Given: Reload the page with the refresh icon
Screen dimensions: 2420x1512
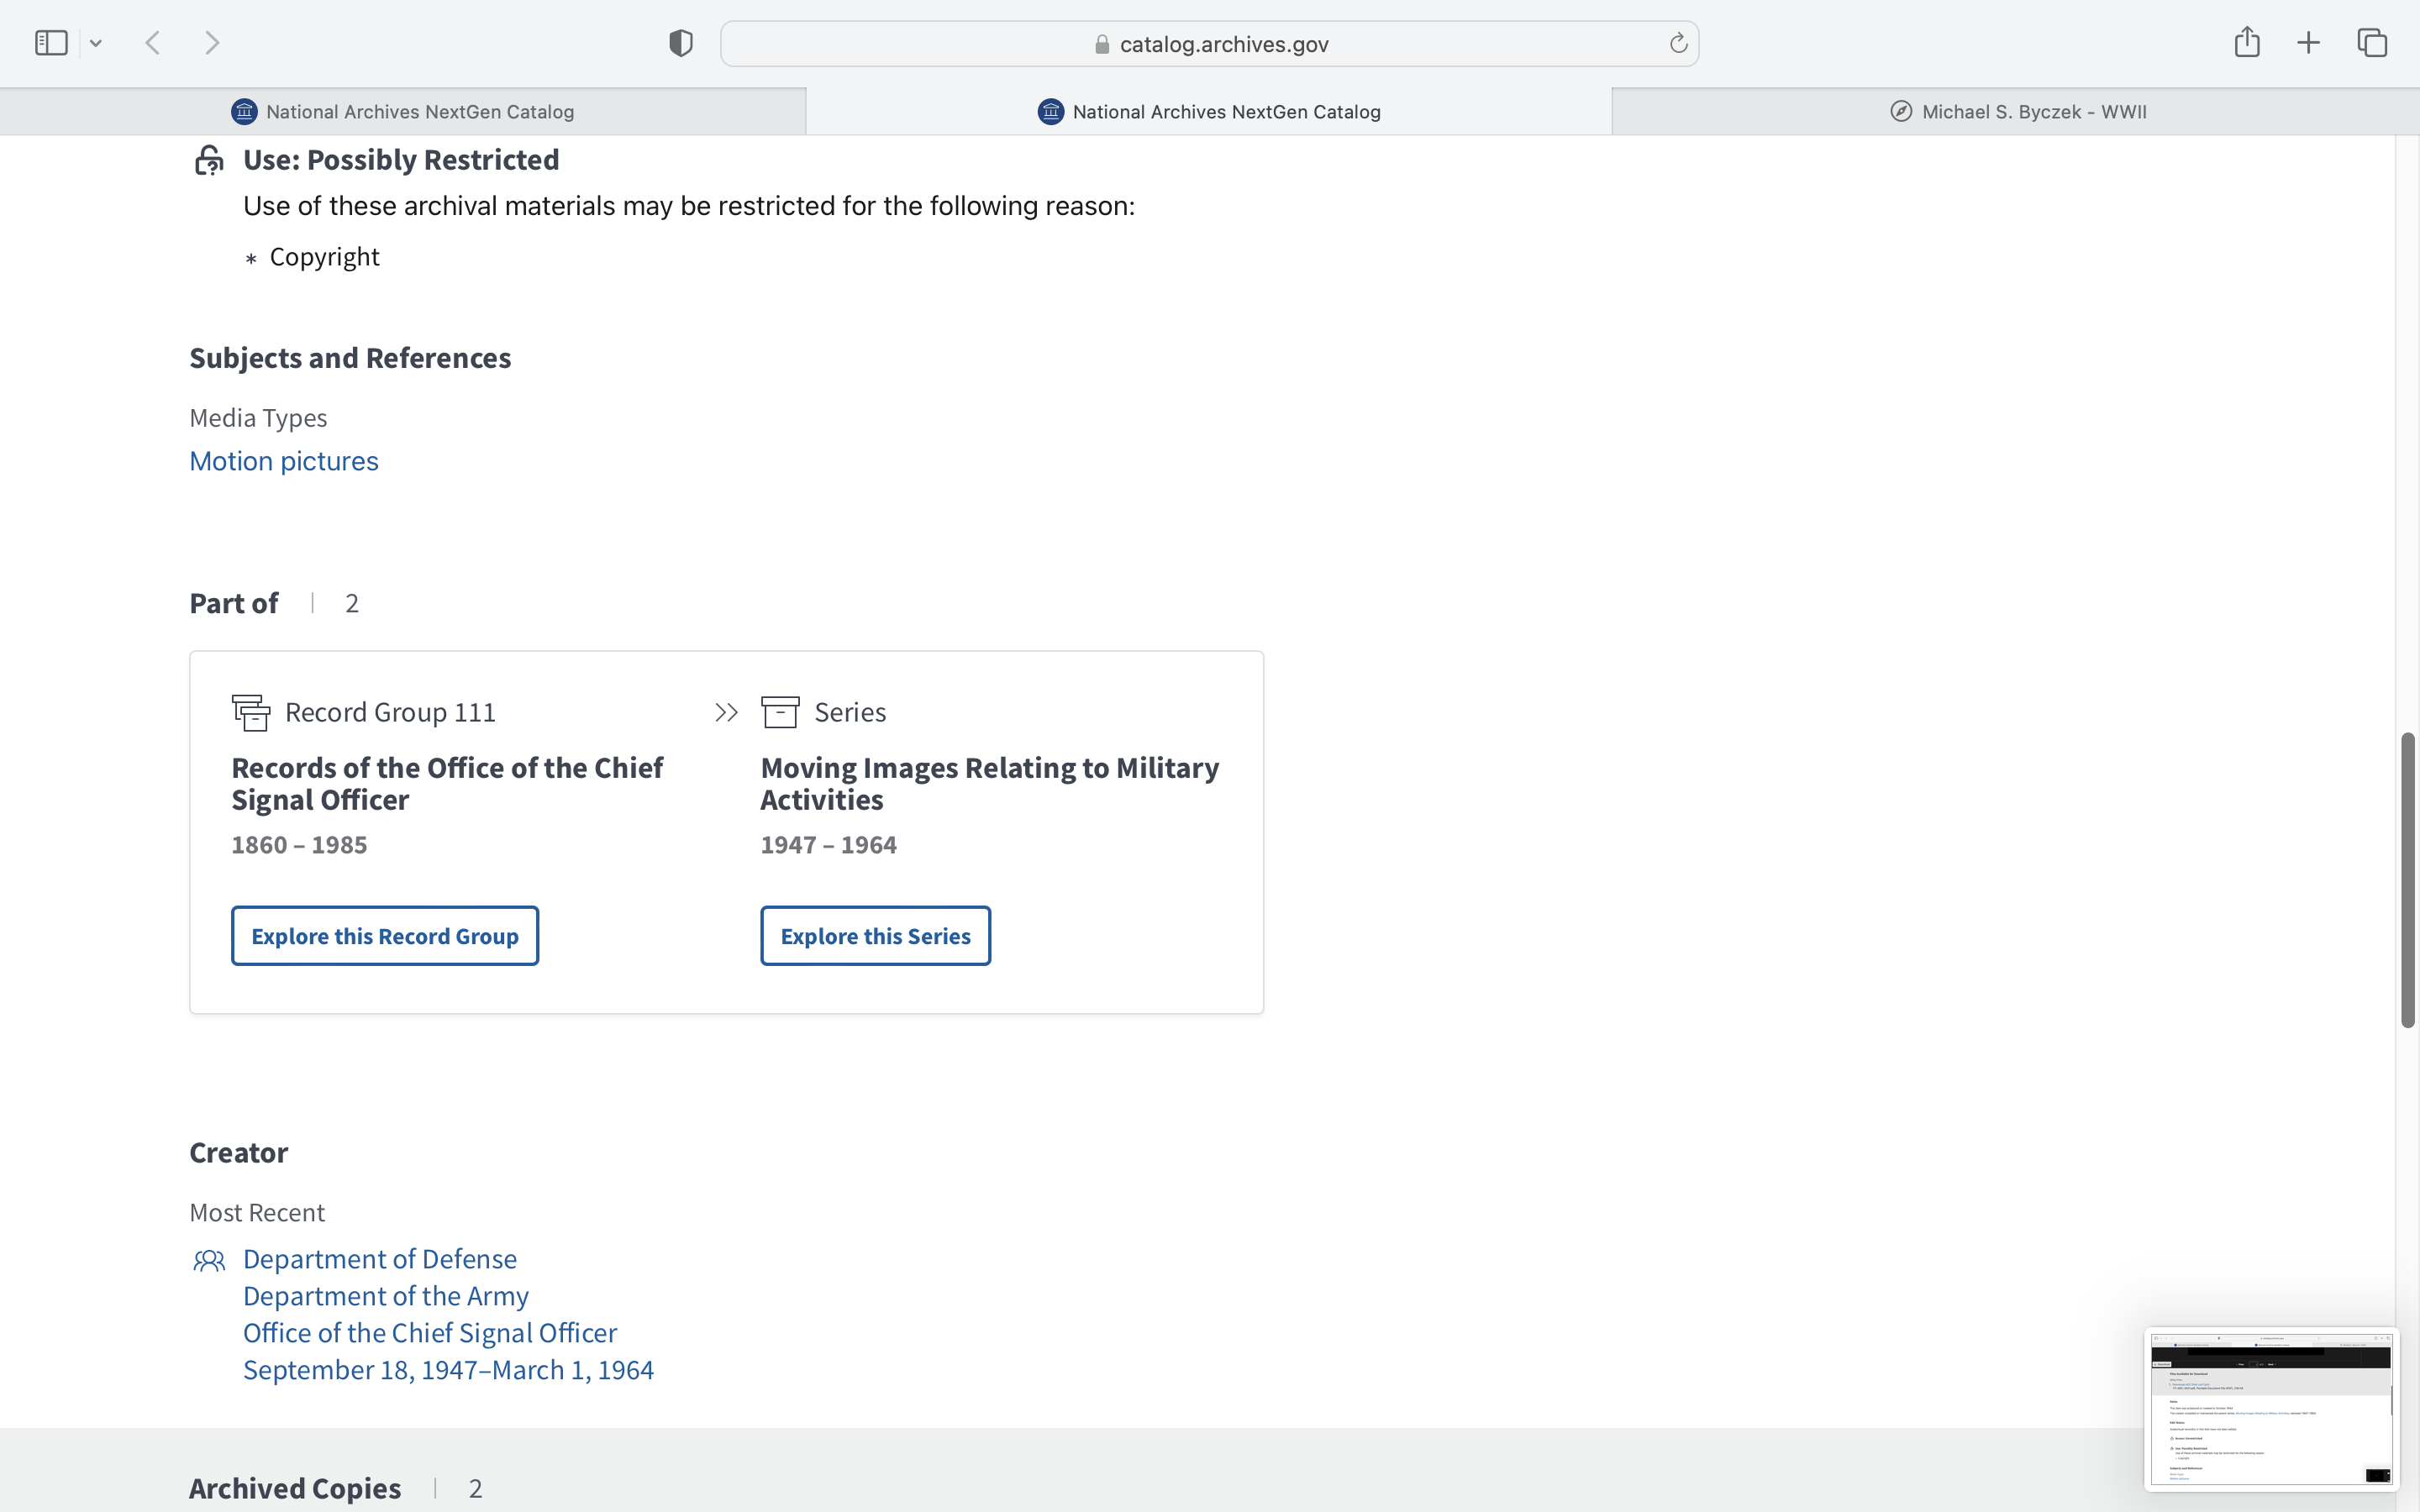Looking at the screenshot, I should pyautogui.click(x=1678, y=43).
